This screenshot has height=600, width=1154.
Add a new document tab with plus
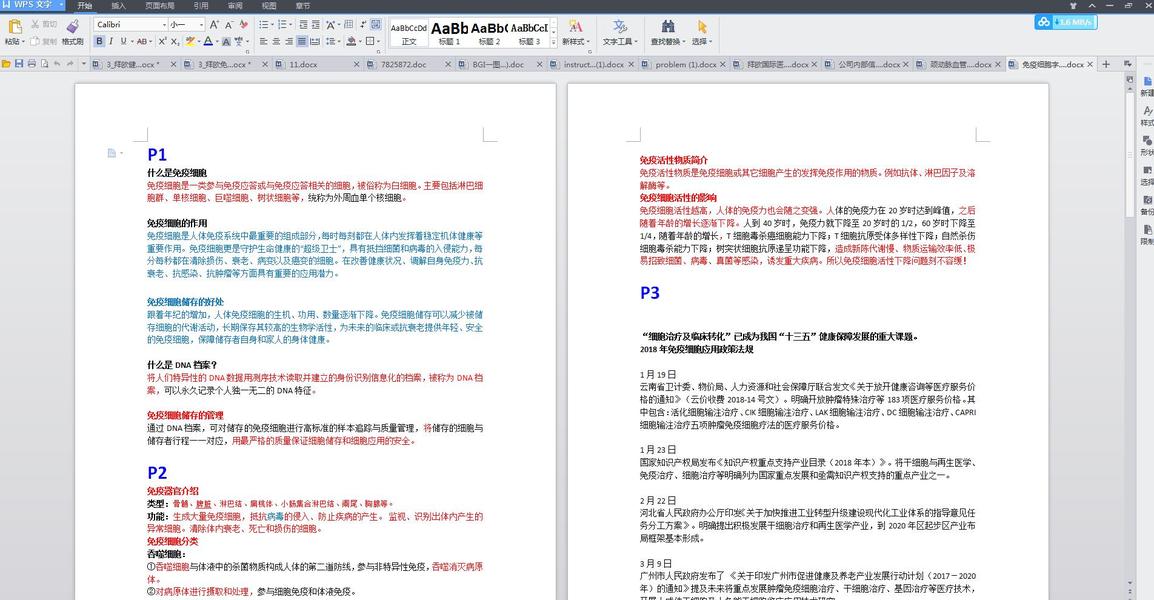coord(1105,64)
